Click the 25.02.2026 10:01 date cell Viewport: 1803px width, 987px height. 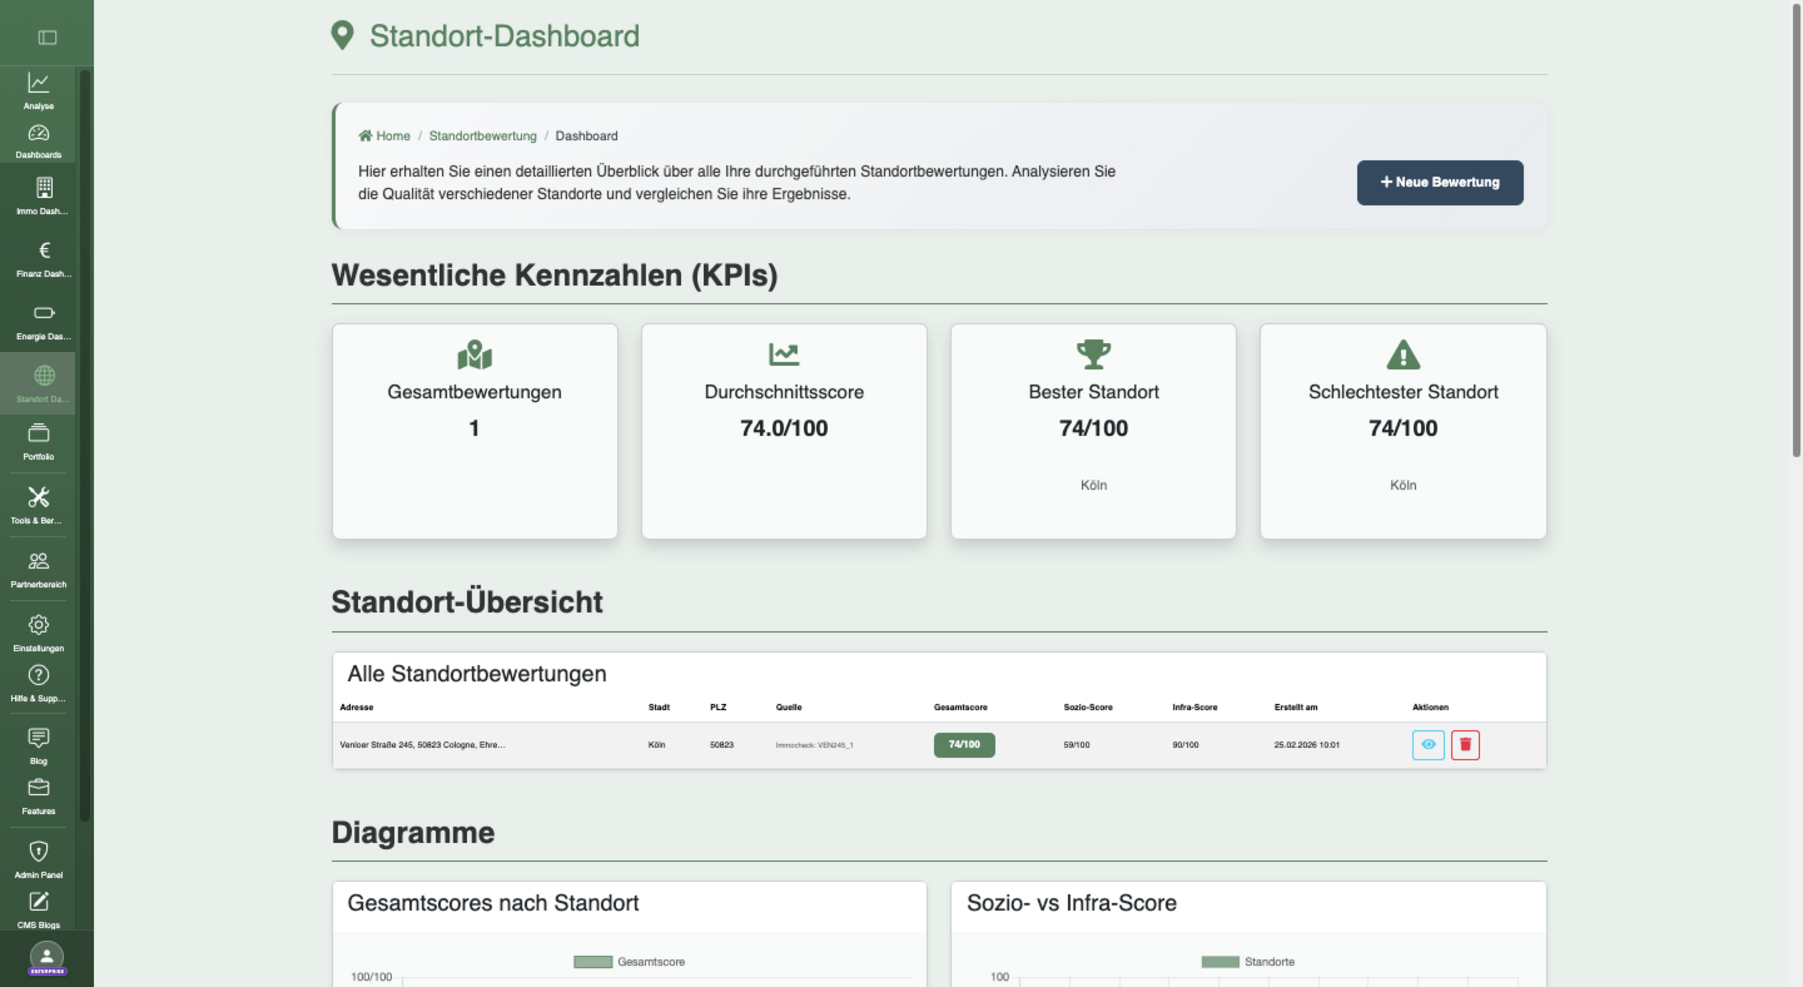point(1307,745)
